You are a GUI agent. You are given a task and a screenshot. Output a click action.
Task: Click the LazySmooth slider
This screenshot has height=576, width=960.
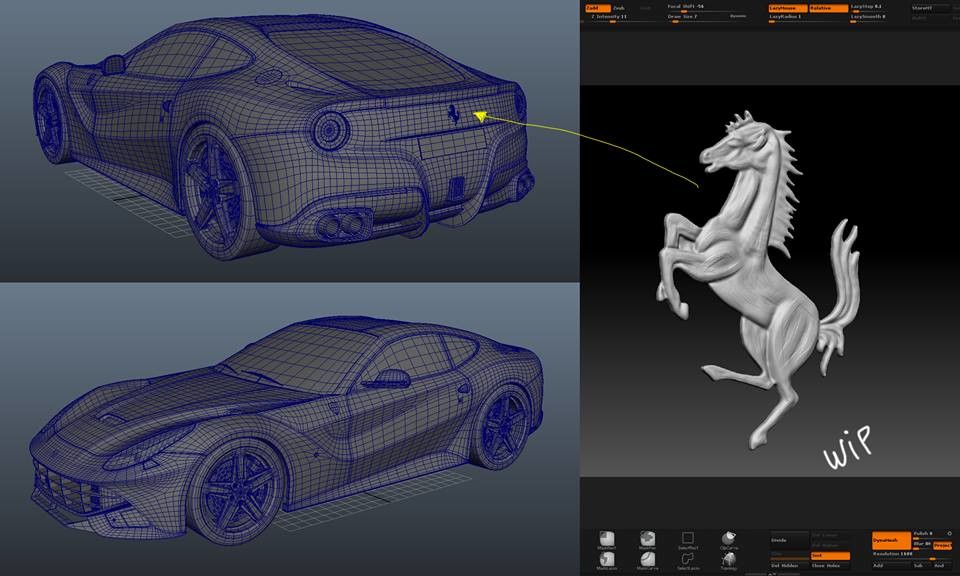869,18
